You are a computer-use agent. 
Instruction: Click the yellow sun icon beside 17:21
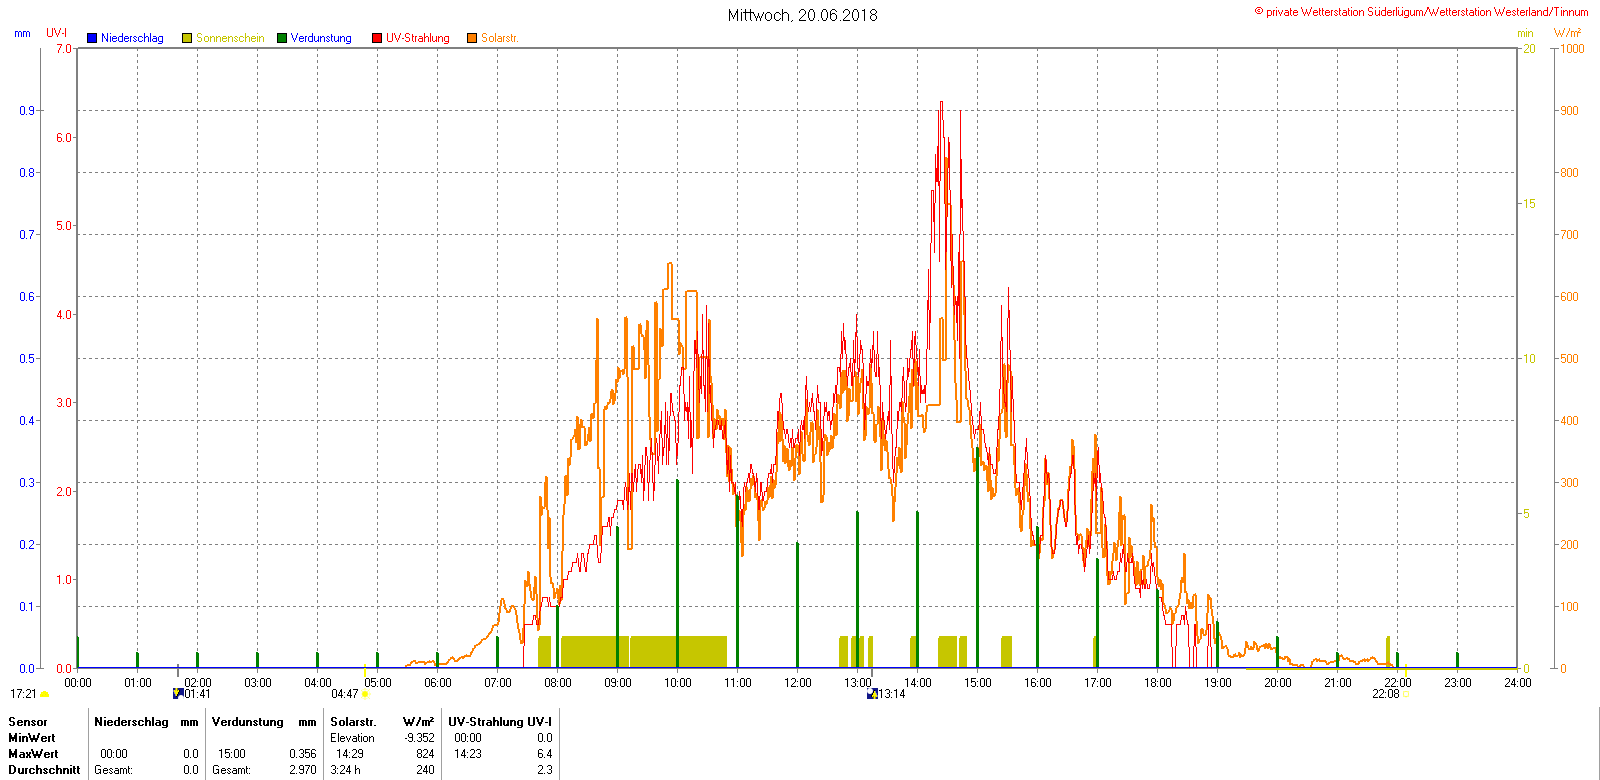coord(45,694)
